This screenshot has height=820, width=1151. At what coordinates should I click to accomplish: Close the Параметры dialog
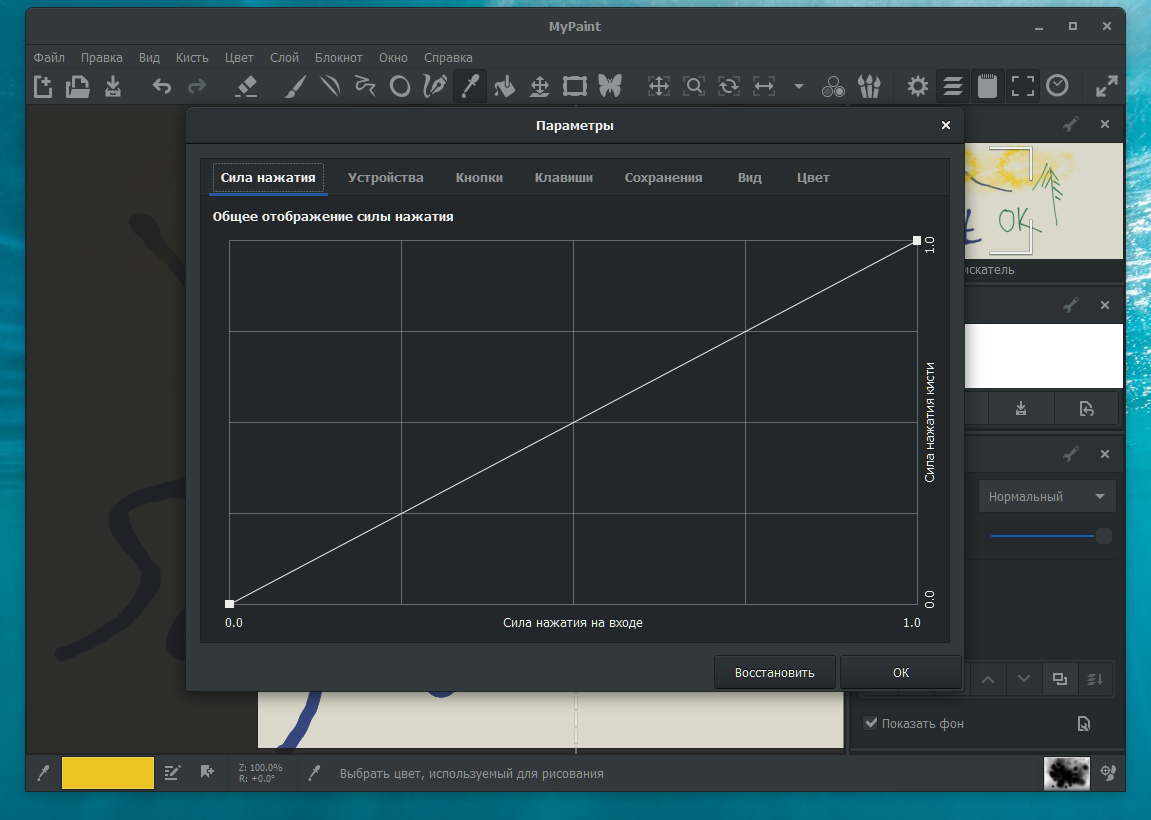[x=945, y=126]
